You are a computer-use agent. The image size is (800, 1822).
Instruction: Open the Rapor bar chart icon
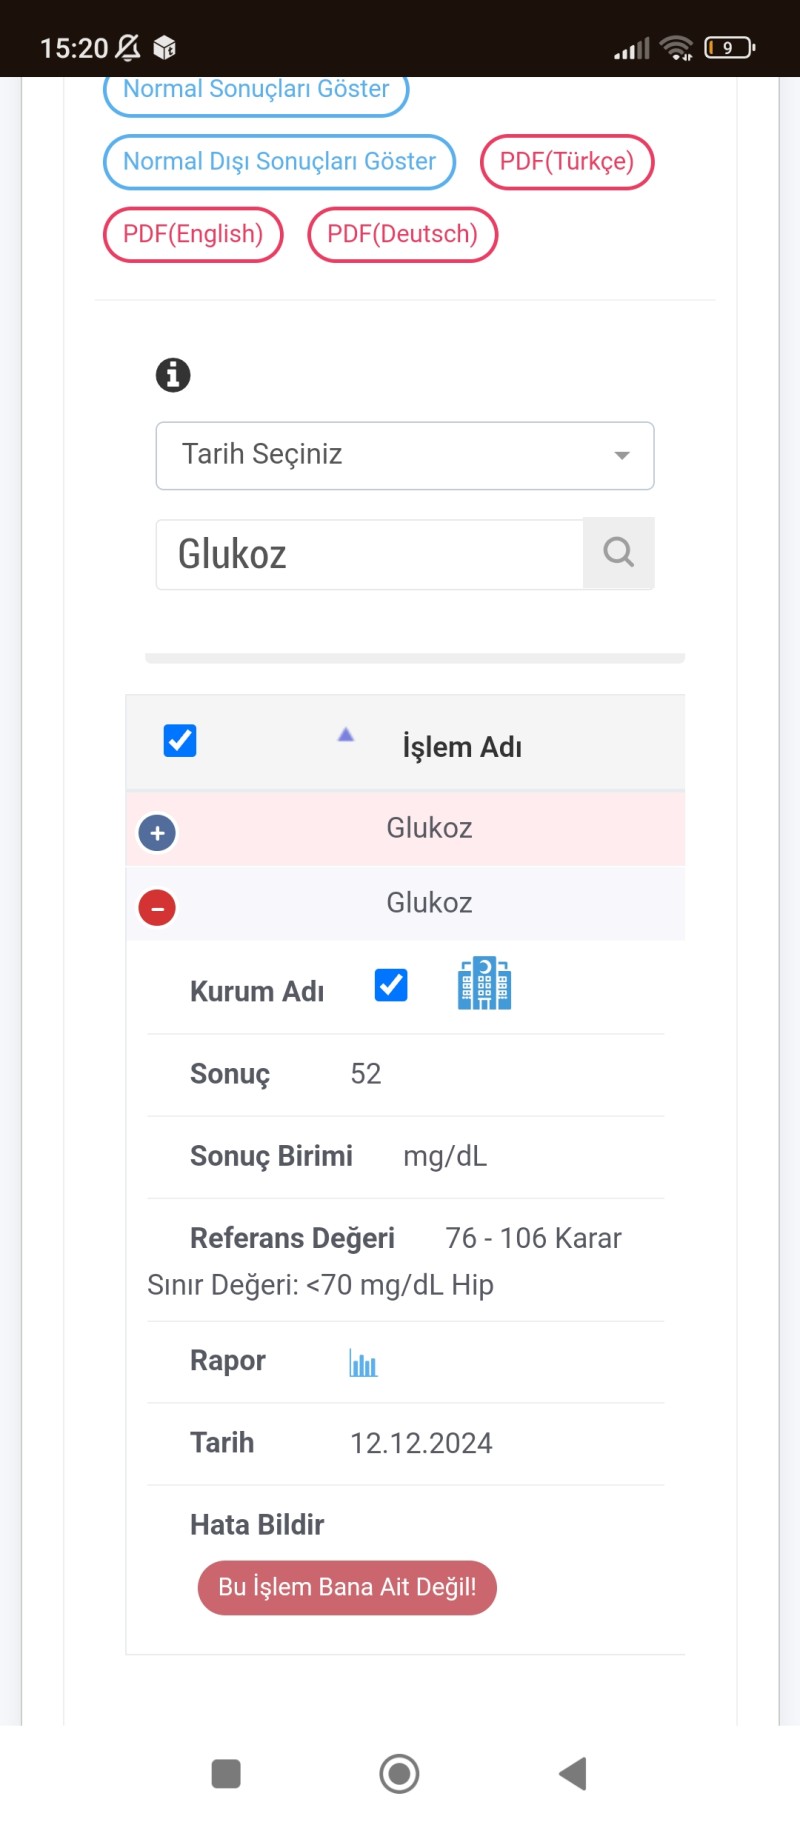pos(363,1363)
